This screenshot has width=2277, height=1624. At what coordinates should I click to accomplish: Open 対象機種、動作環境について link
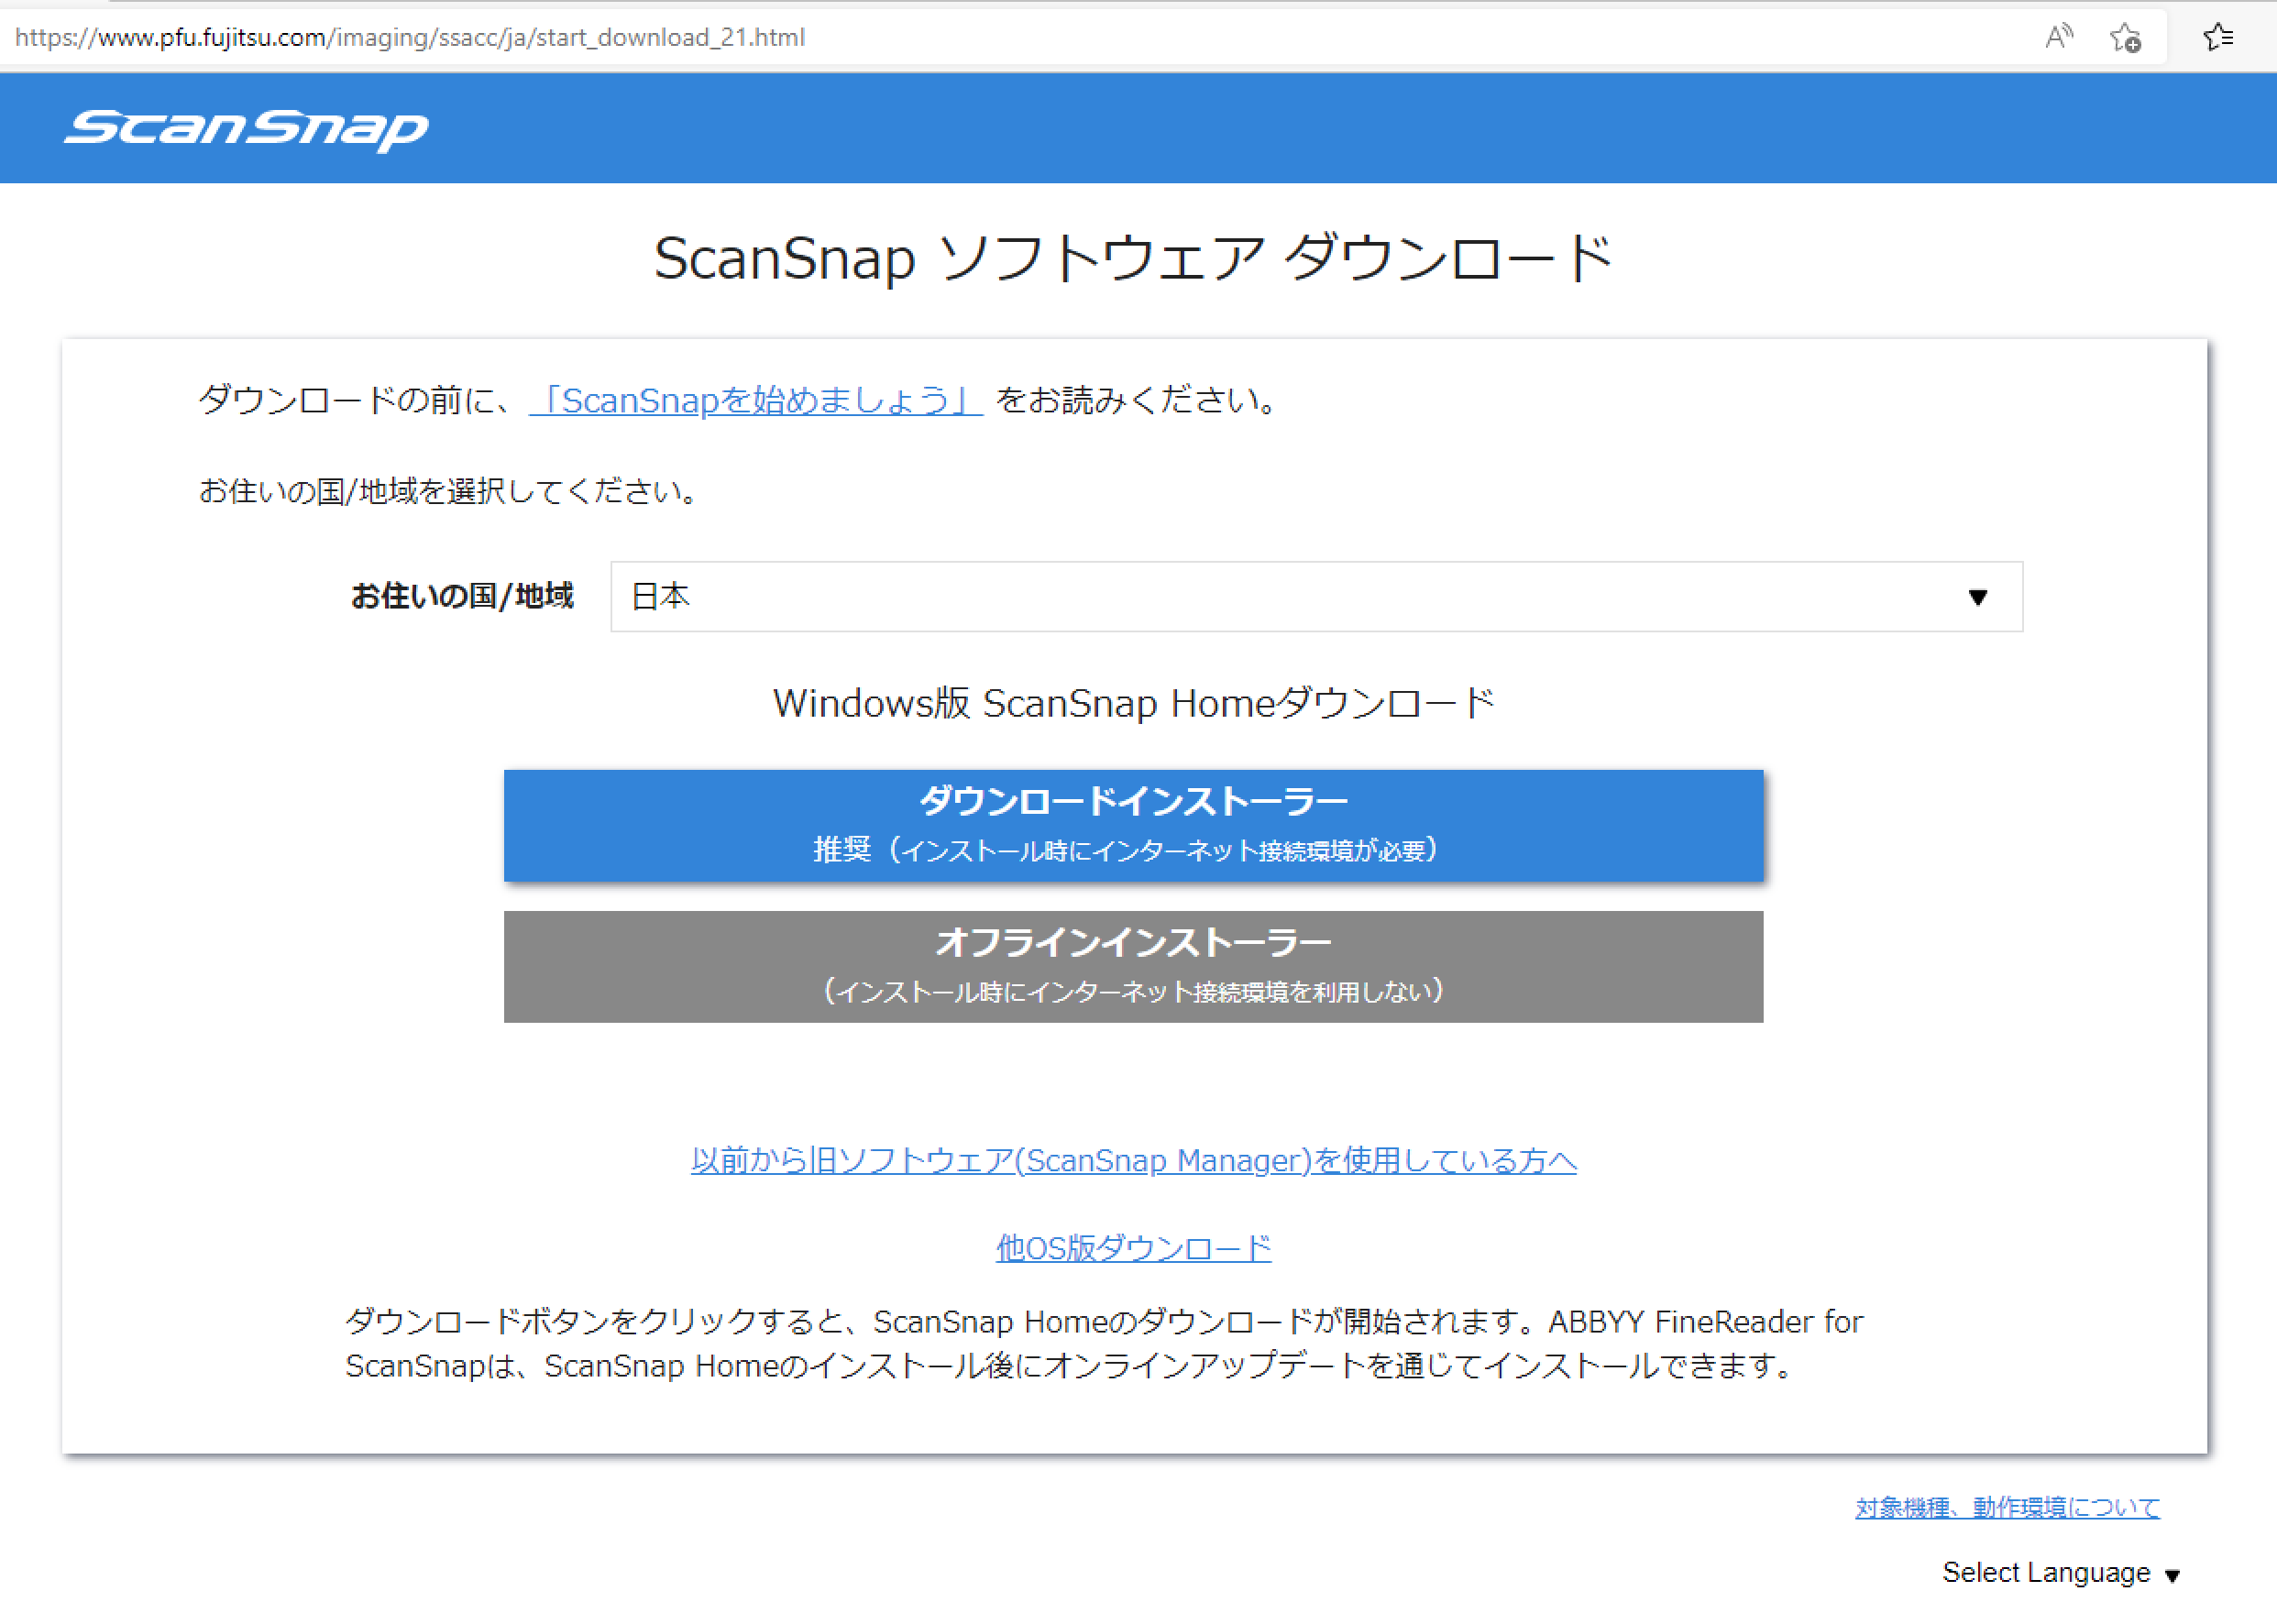[x=2007, y=1507]
